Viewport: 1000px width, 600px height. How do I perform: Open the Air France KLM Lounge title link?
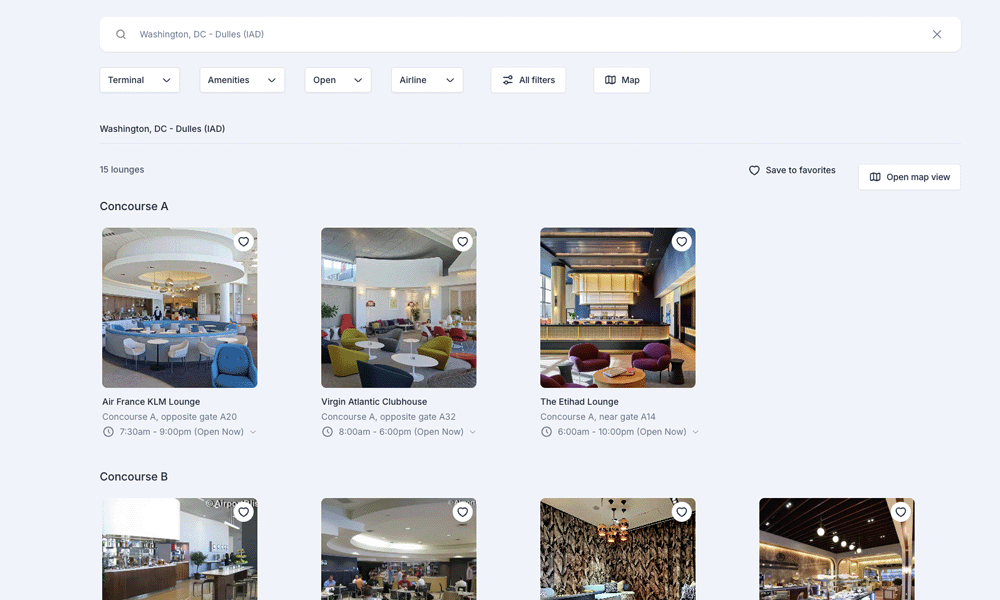coord(151,402)
